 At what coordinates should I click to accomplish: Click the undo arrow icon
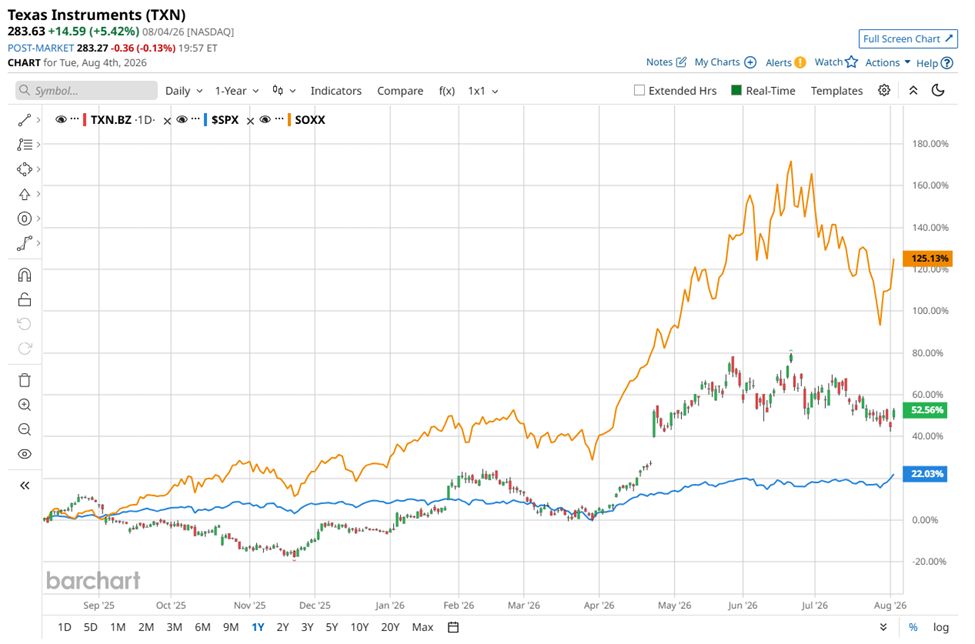pos(24,324)
